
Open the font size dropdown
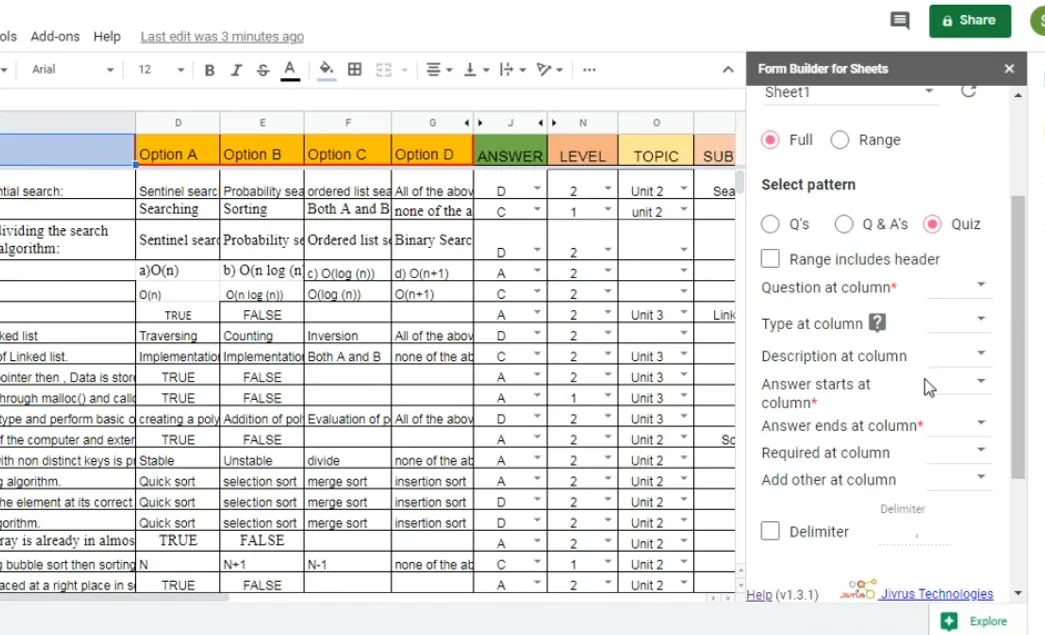pos(161,70)
